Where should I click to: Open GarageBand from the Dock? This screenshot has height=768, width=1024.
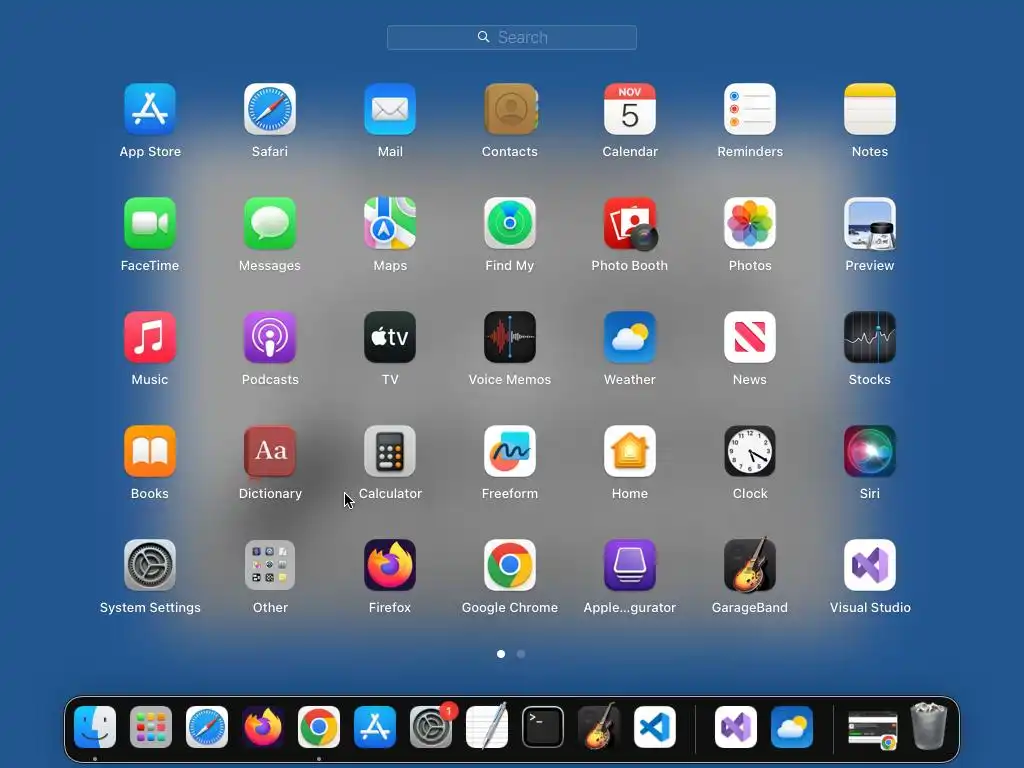click(x=599, y=727)
